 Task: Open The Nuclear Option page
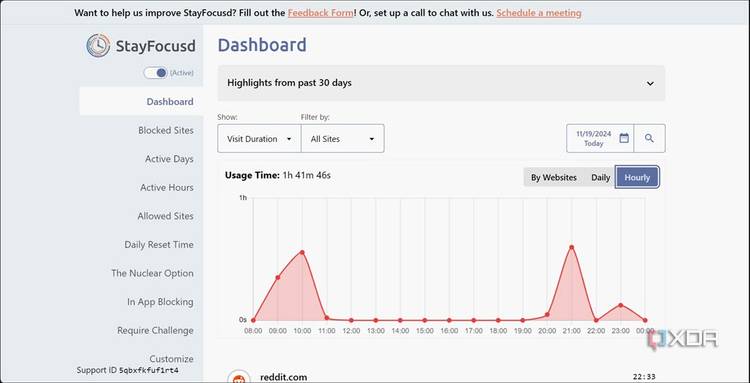pos(153,273)
